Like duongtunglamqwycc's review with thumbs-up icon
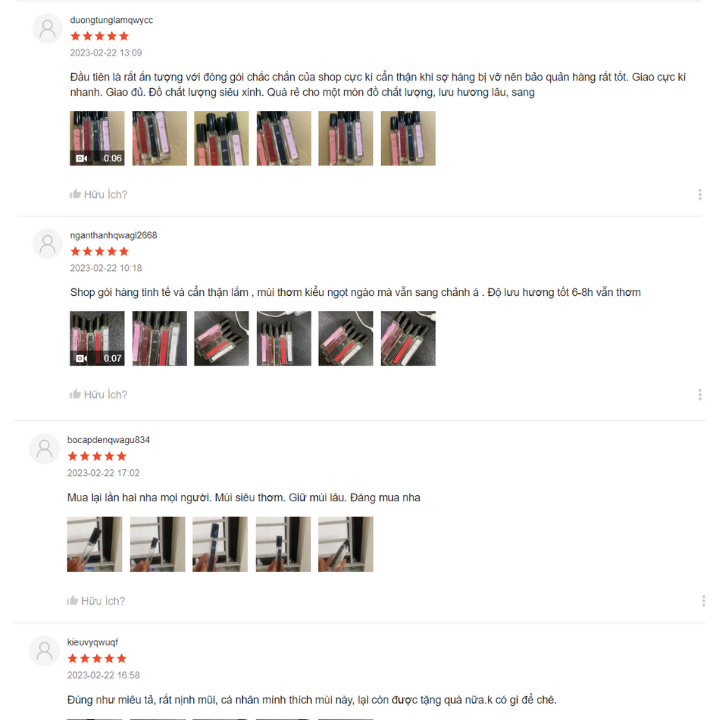 pyautogui.click(x=75, y=194)
